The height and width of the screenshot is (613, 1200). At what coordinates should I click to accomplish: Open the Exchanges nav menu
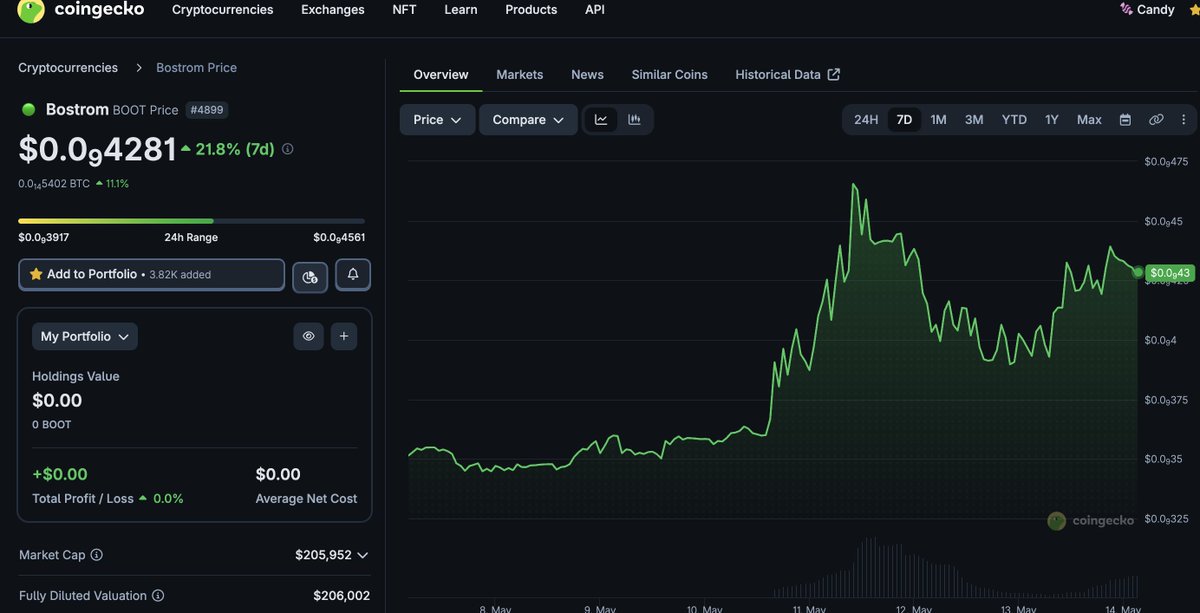point(333,10)
